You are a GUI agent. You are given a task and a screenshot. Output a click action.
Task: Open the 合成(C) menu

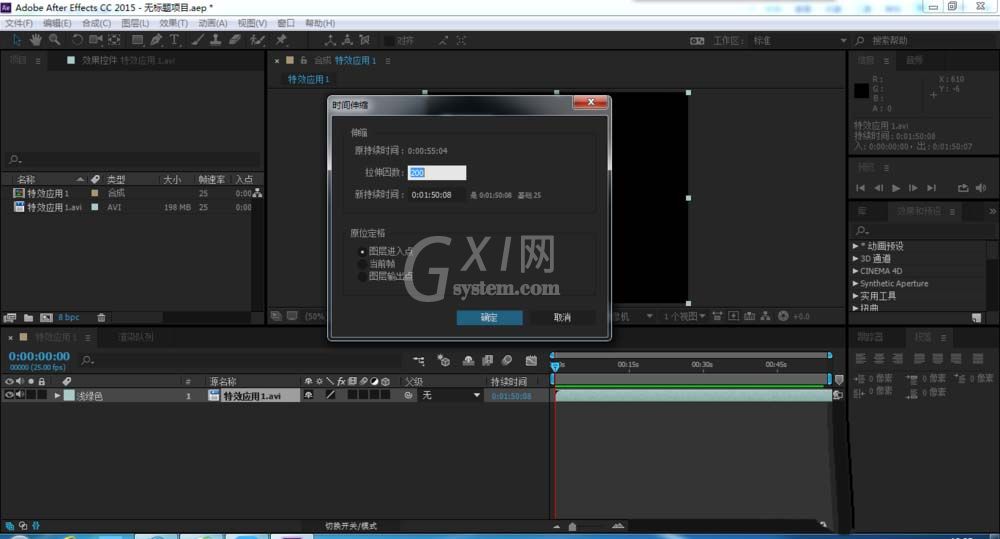point(96,23)
